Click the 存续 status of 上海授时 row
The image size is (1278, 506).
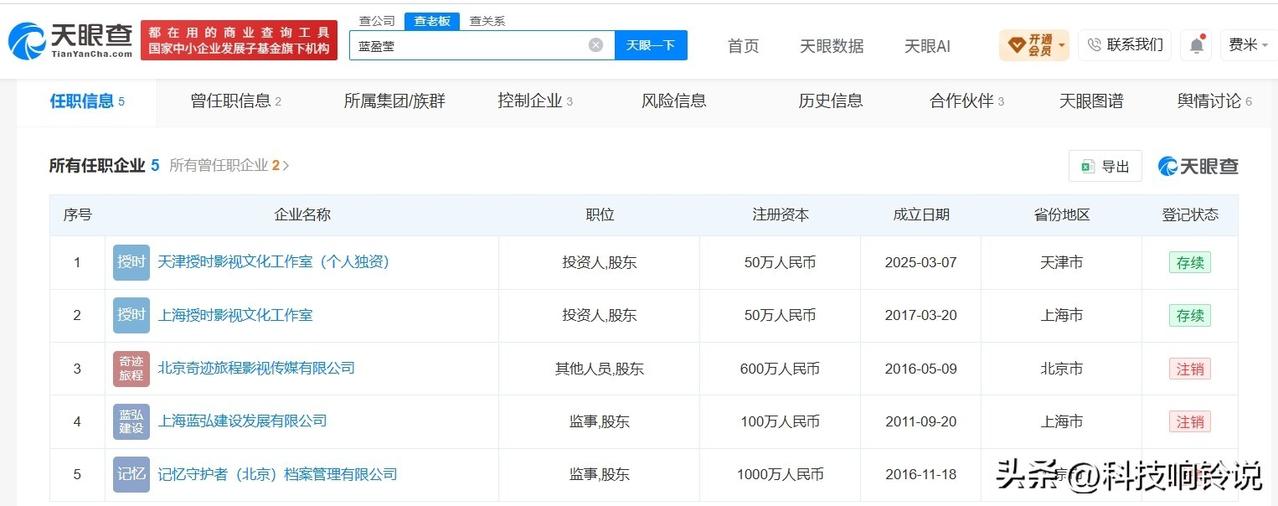click(x=1190, y=315)
